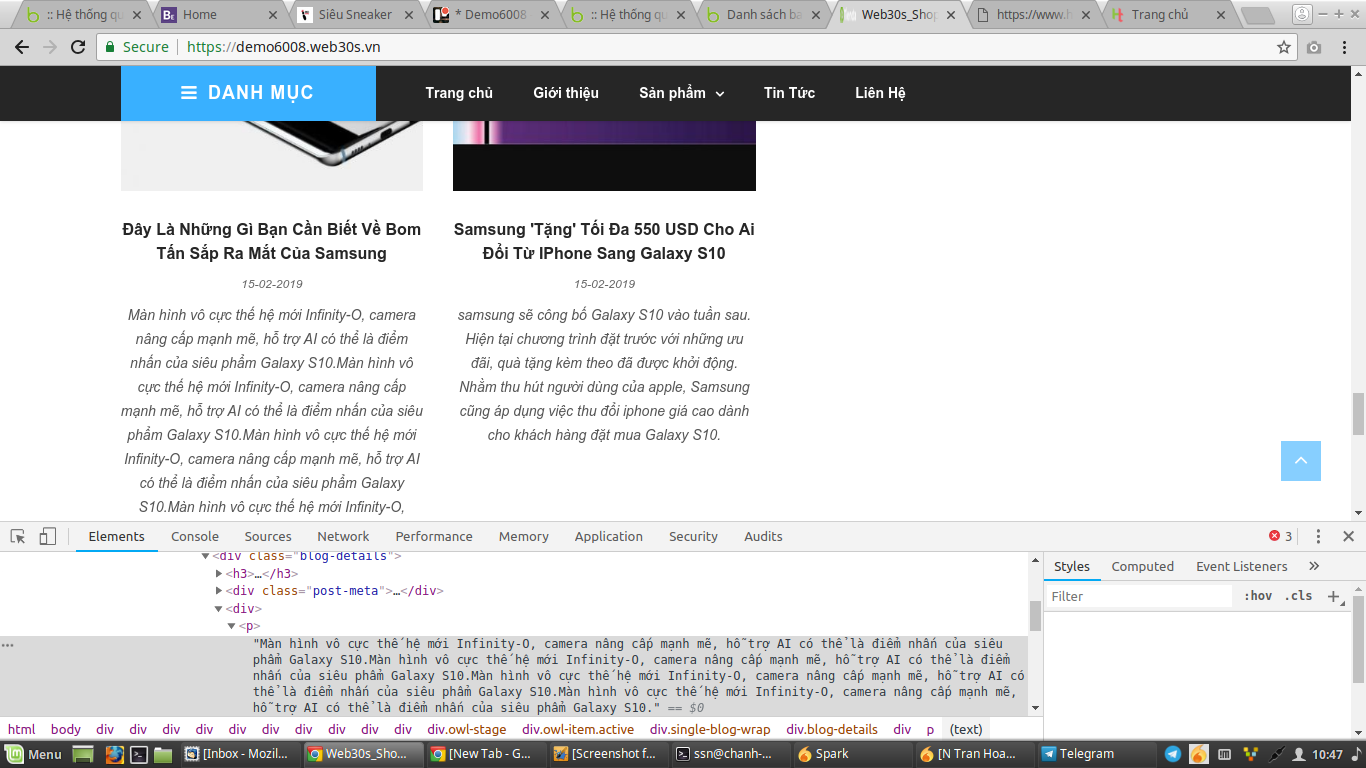Switch to the Console panel
This screenshot has height=768, width=1366.
[x=195, y=537]
